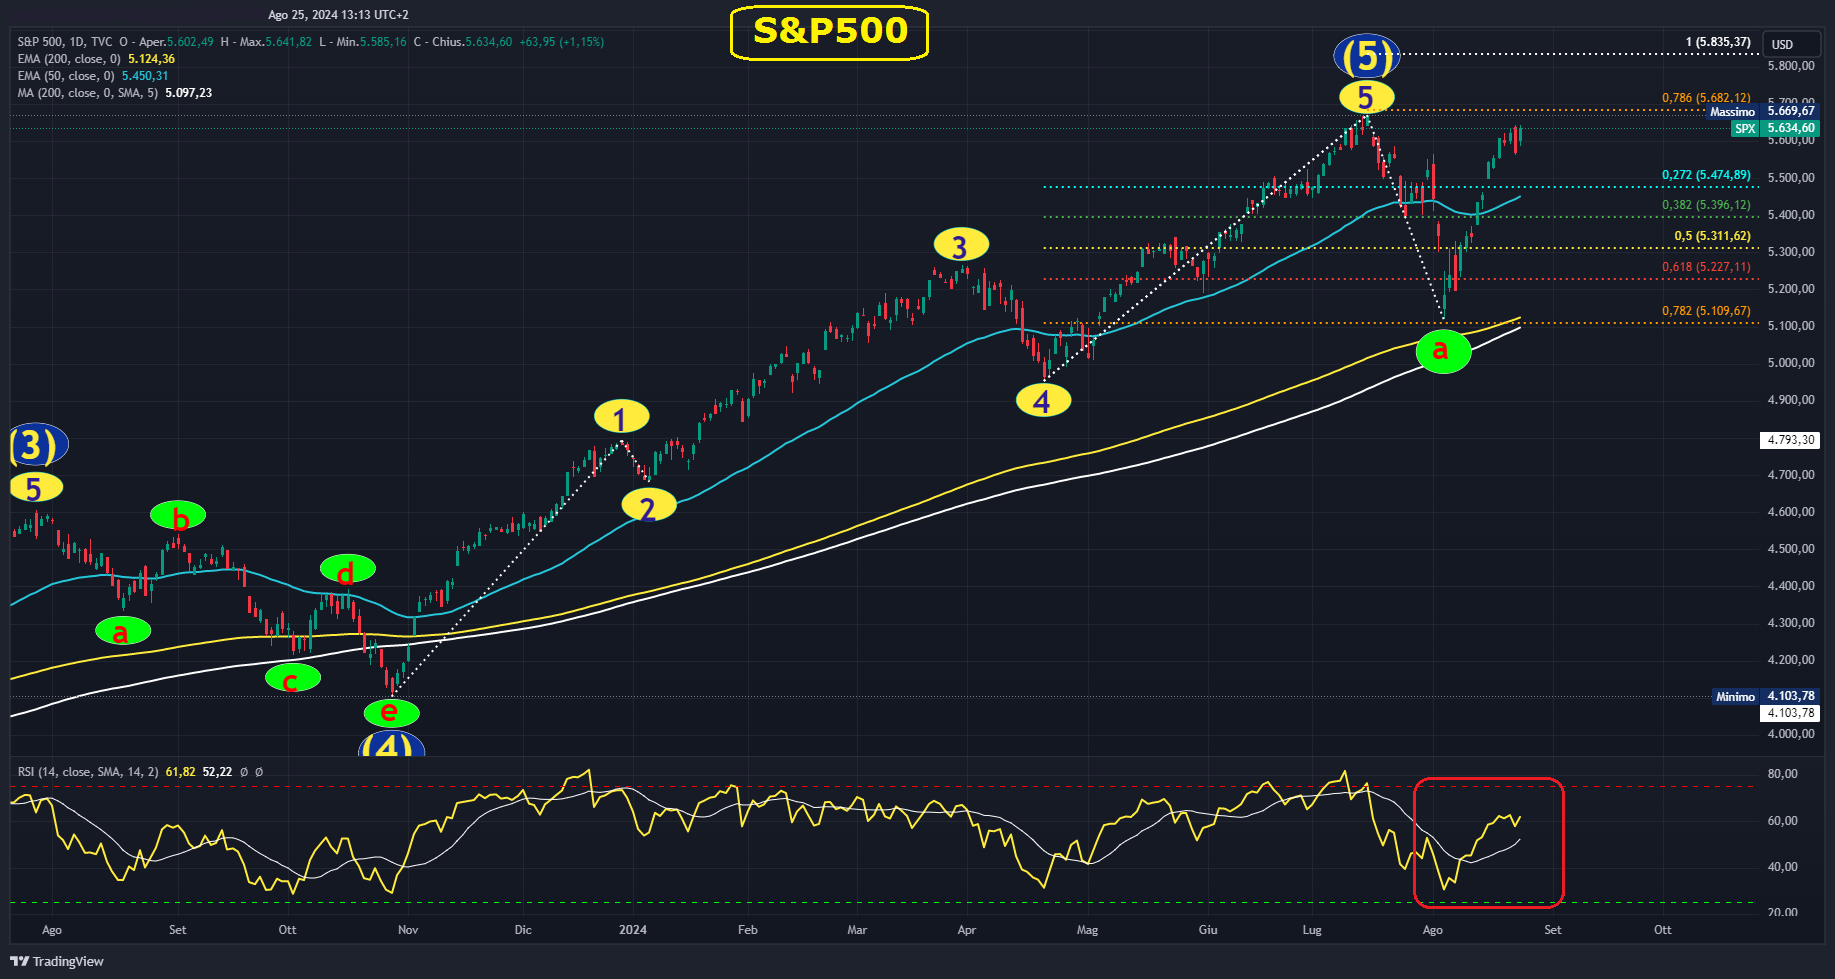1835x979 pixels.
Task: Select the blue (3) wave label
Action: [x=38, y=444]
